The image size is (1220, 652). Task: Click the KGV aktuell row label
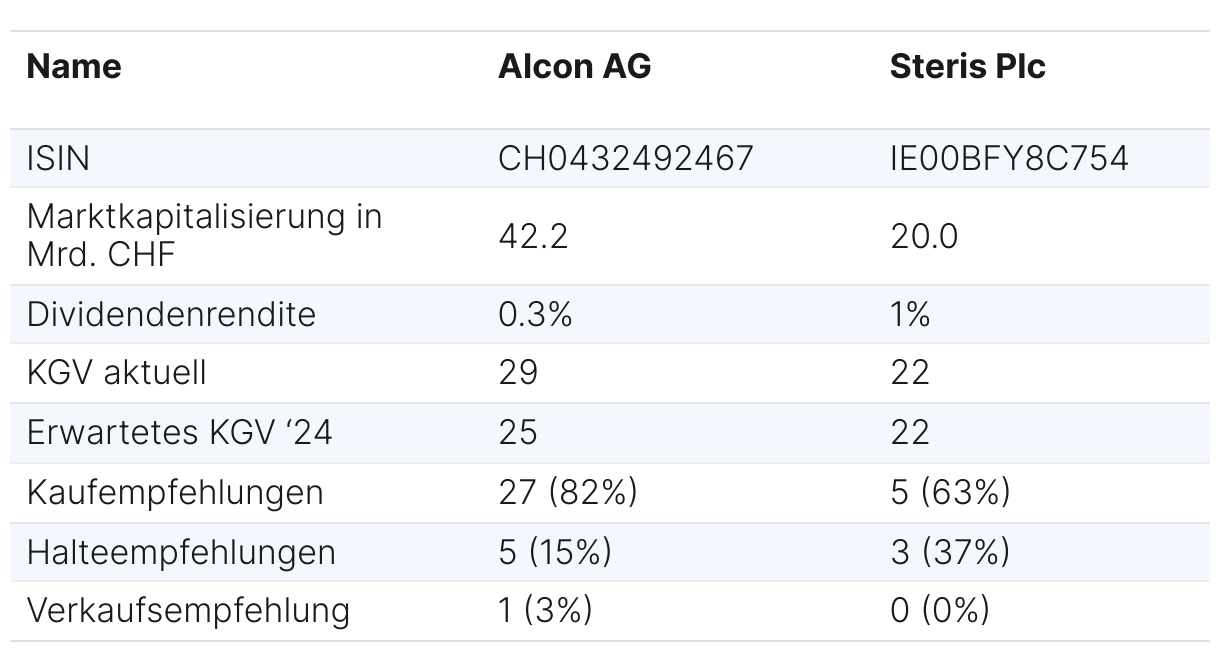click(x=117, y=373)
